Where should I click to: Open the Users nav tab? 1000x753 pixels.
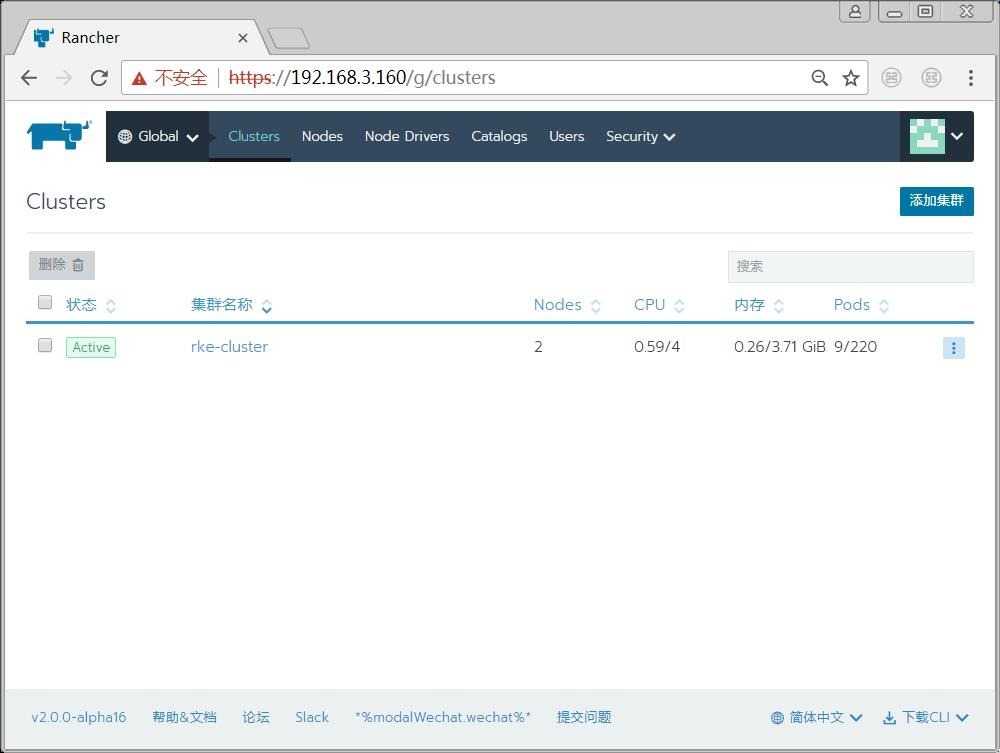[x=566, y=136]
